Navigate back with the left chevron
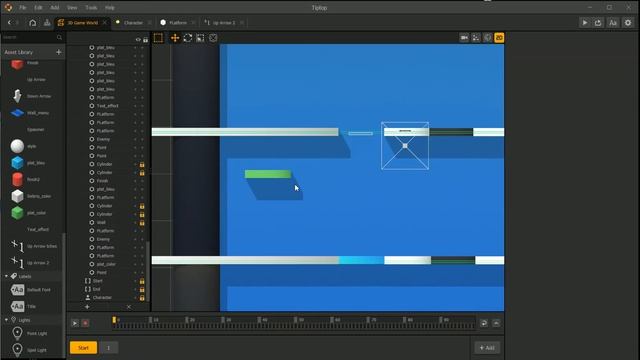 click(9, 23)
